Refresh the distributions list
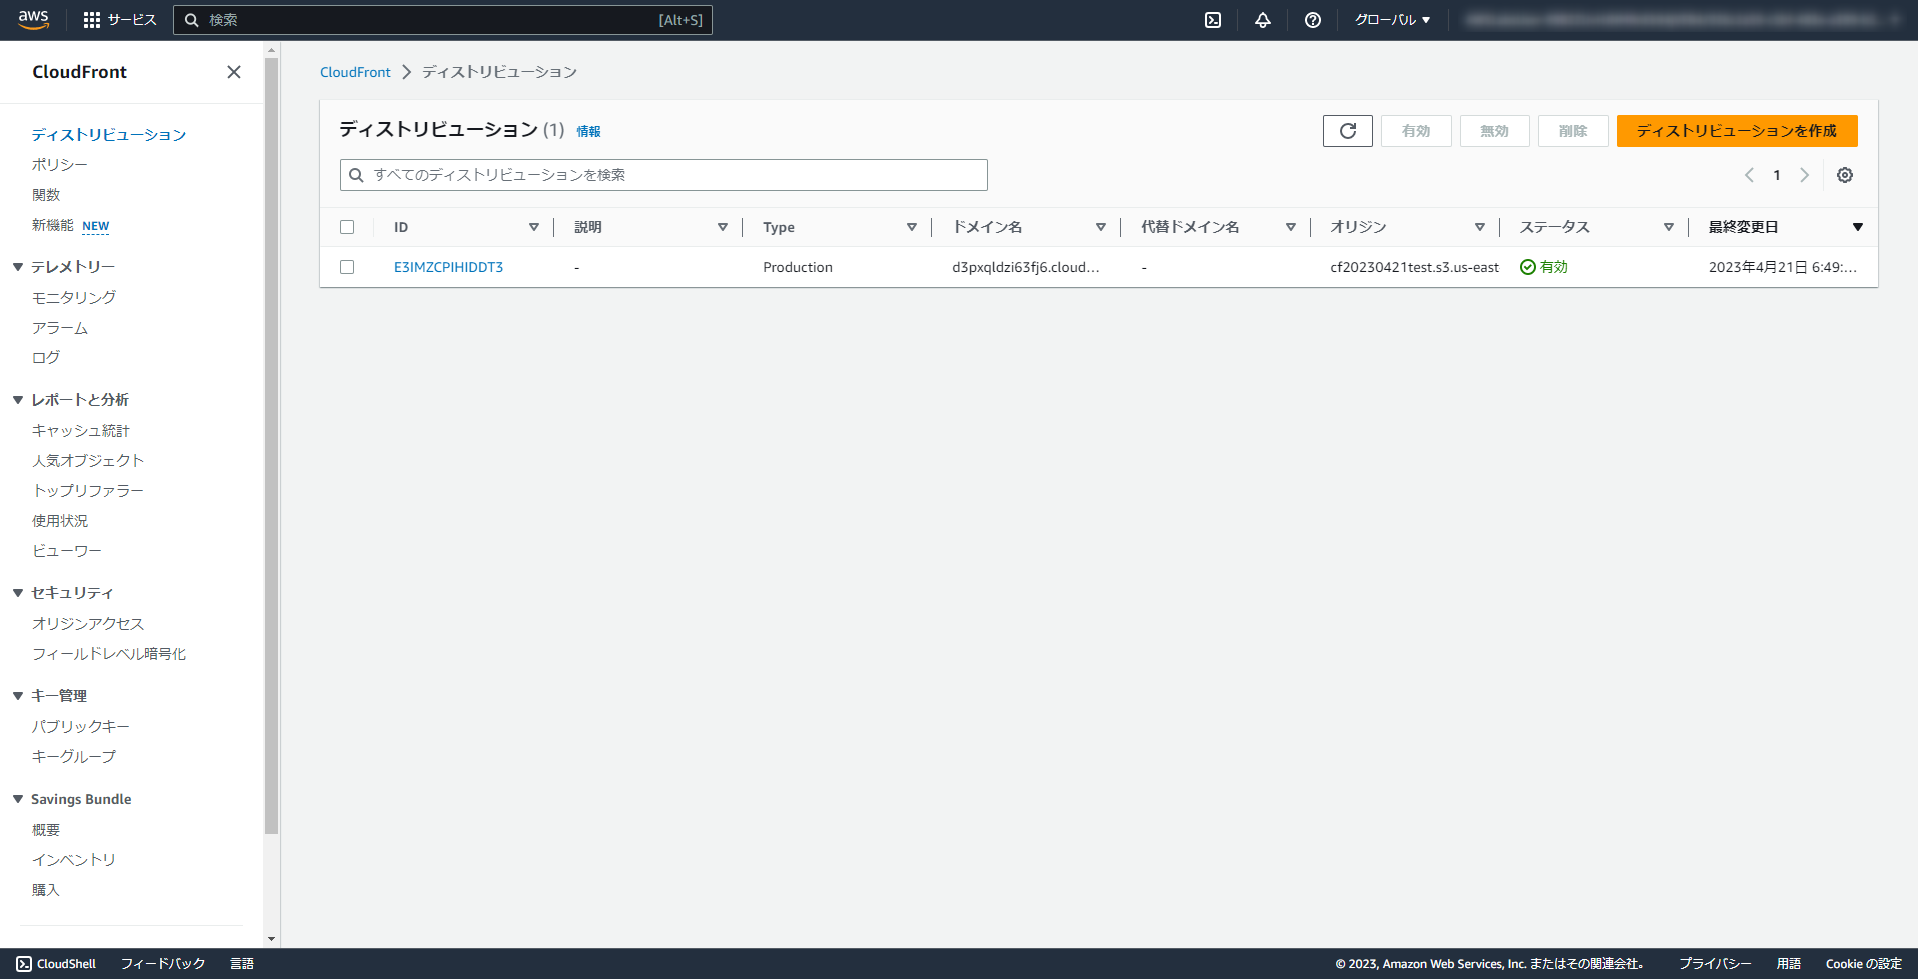1918x979 pixels. coord(1347,130)
